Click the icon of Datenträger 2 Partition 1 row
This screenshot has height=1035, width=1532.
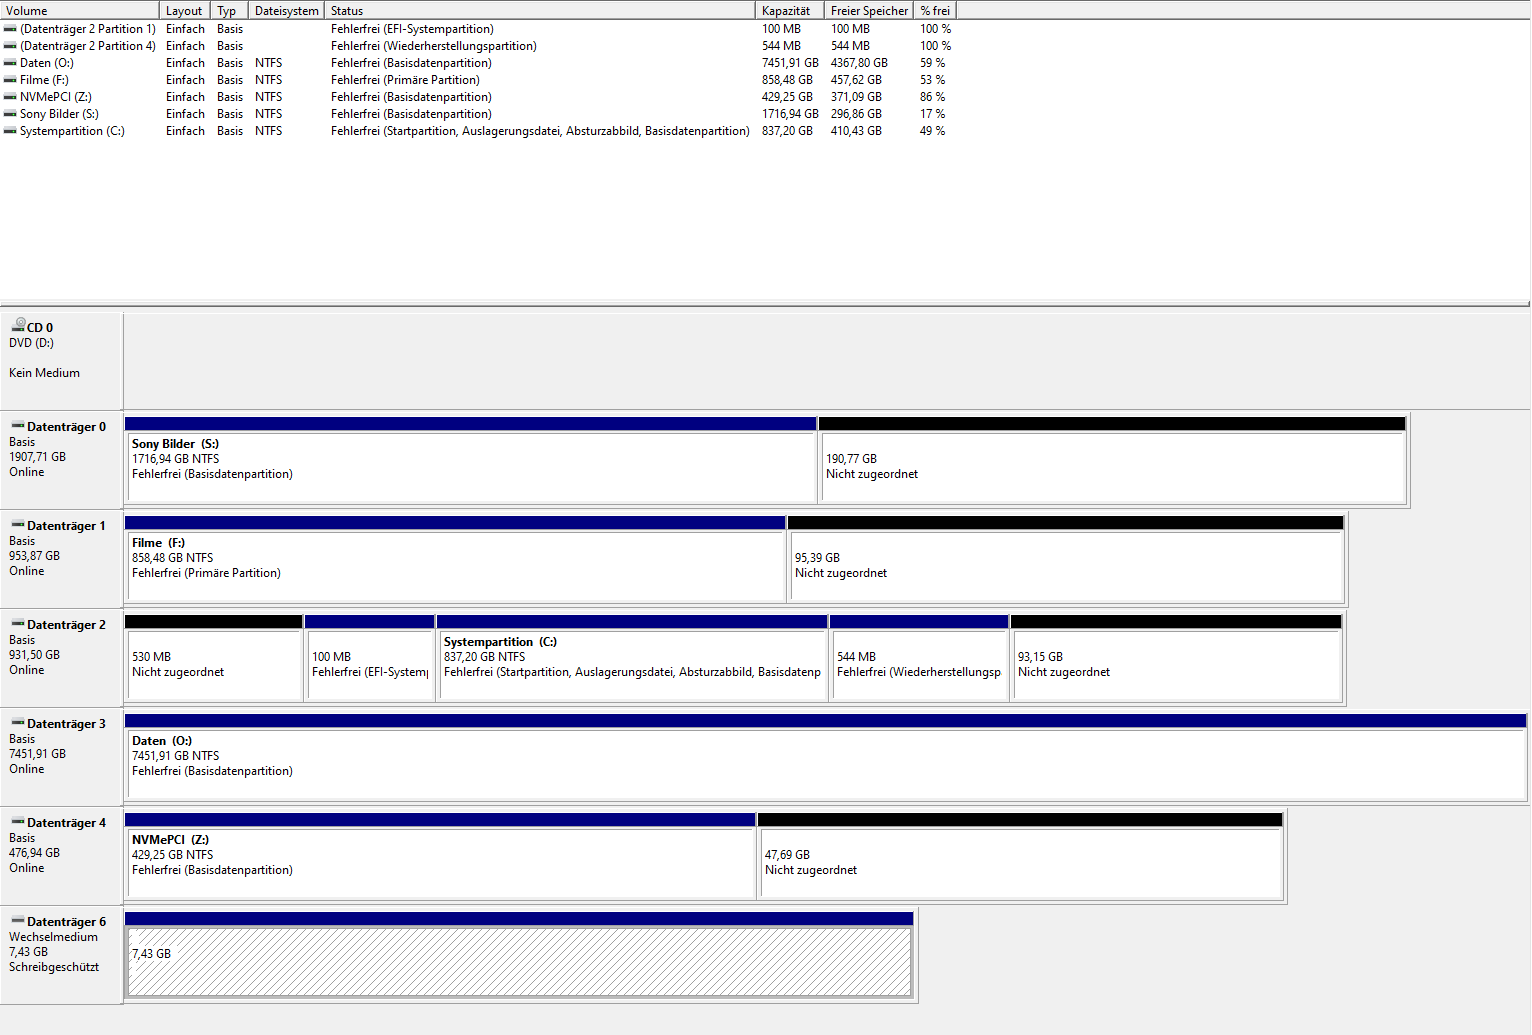point(10,29)
